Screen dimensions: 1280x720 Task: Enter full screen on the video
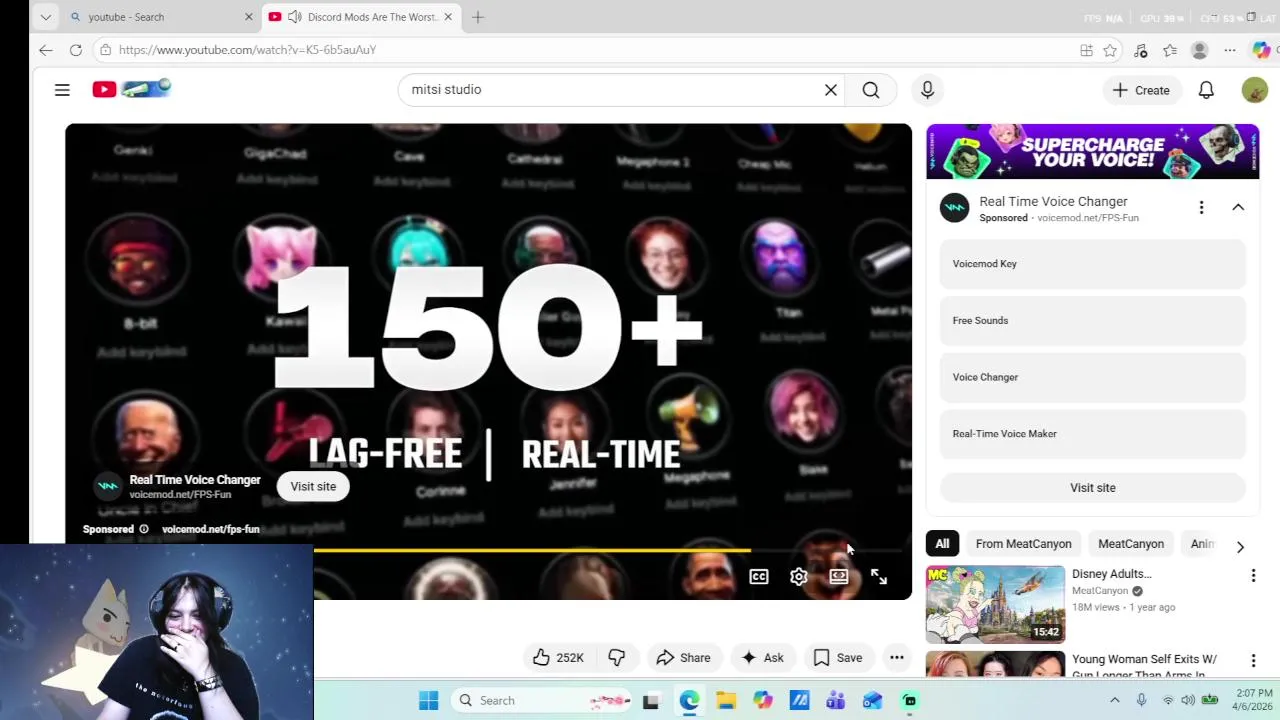click(x=878, y=576)
